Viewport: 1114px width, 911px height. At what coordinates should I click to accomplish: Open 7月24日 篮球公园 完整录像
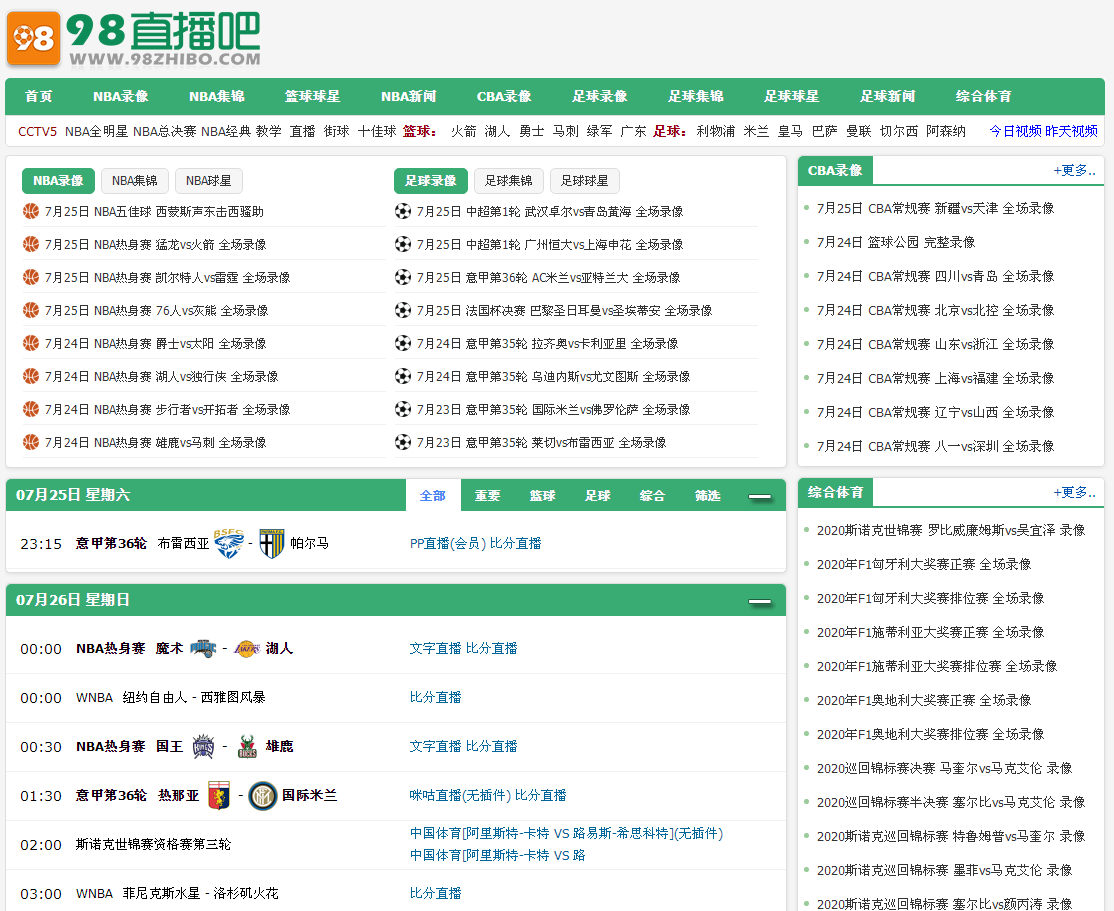coord(896,242)
